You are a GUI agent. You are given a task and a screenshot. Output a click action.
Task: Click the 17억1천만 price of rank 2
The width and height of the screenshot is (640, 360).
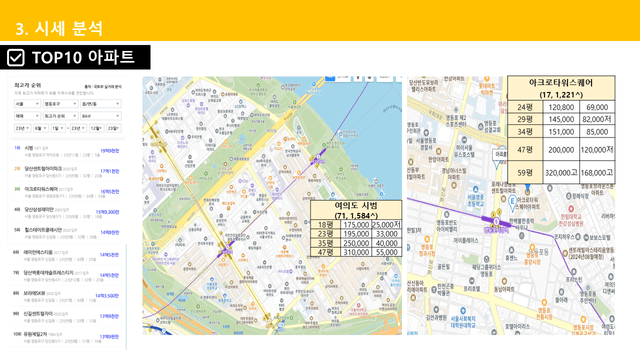pos(110,171)
